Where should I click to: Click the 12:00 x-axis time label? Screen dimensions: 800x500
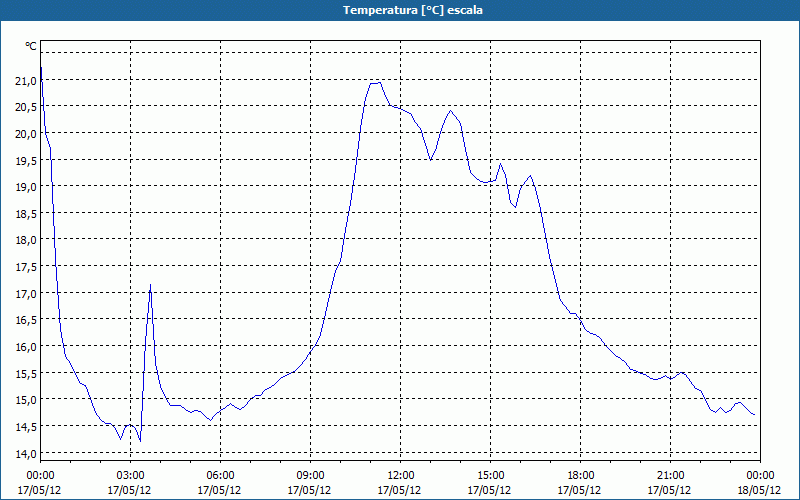400,476
